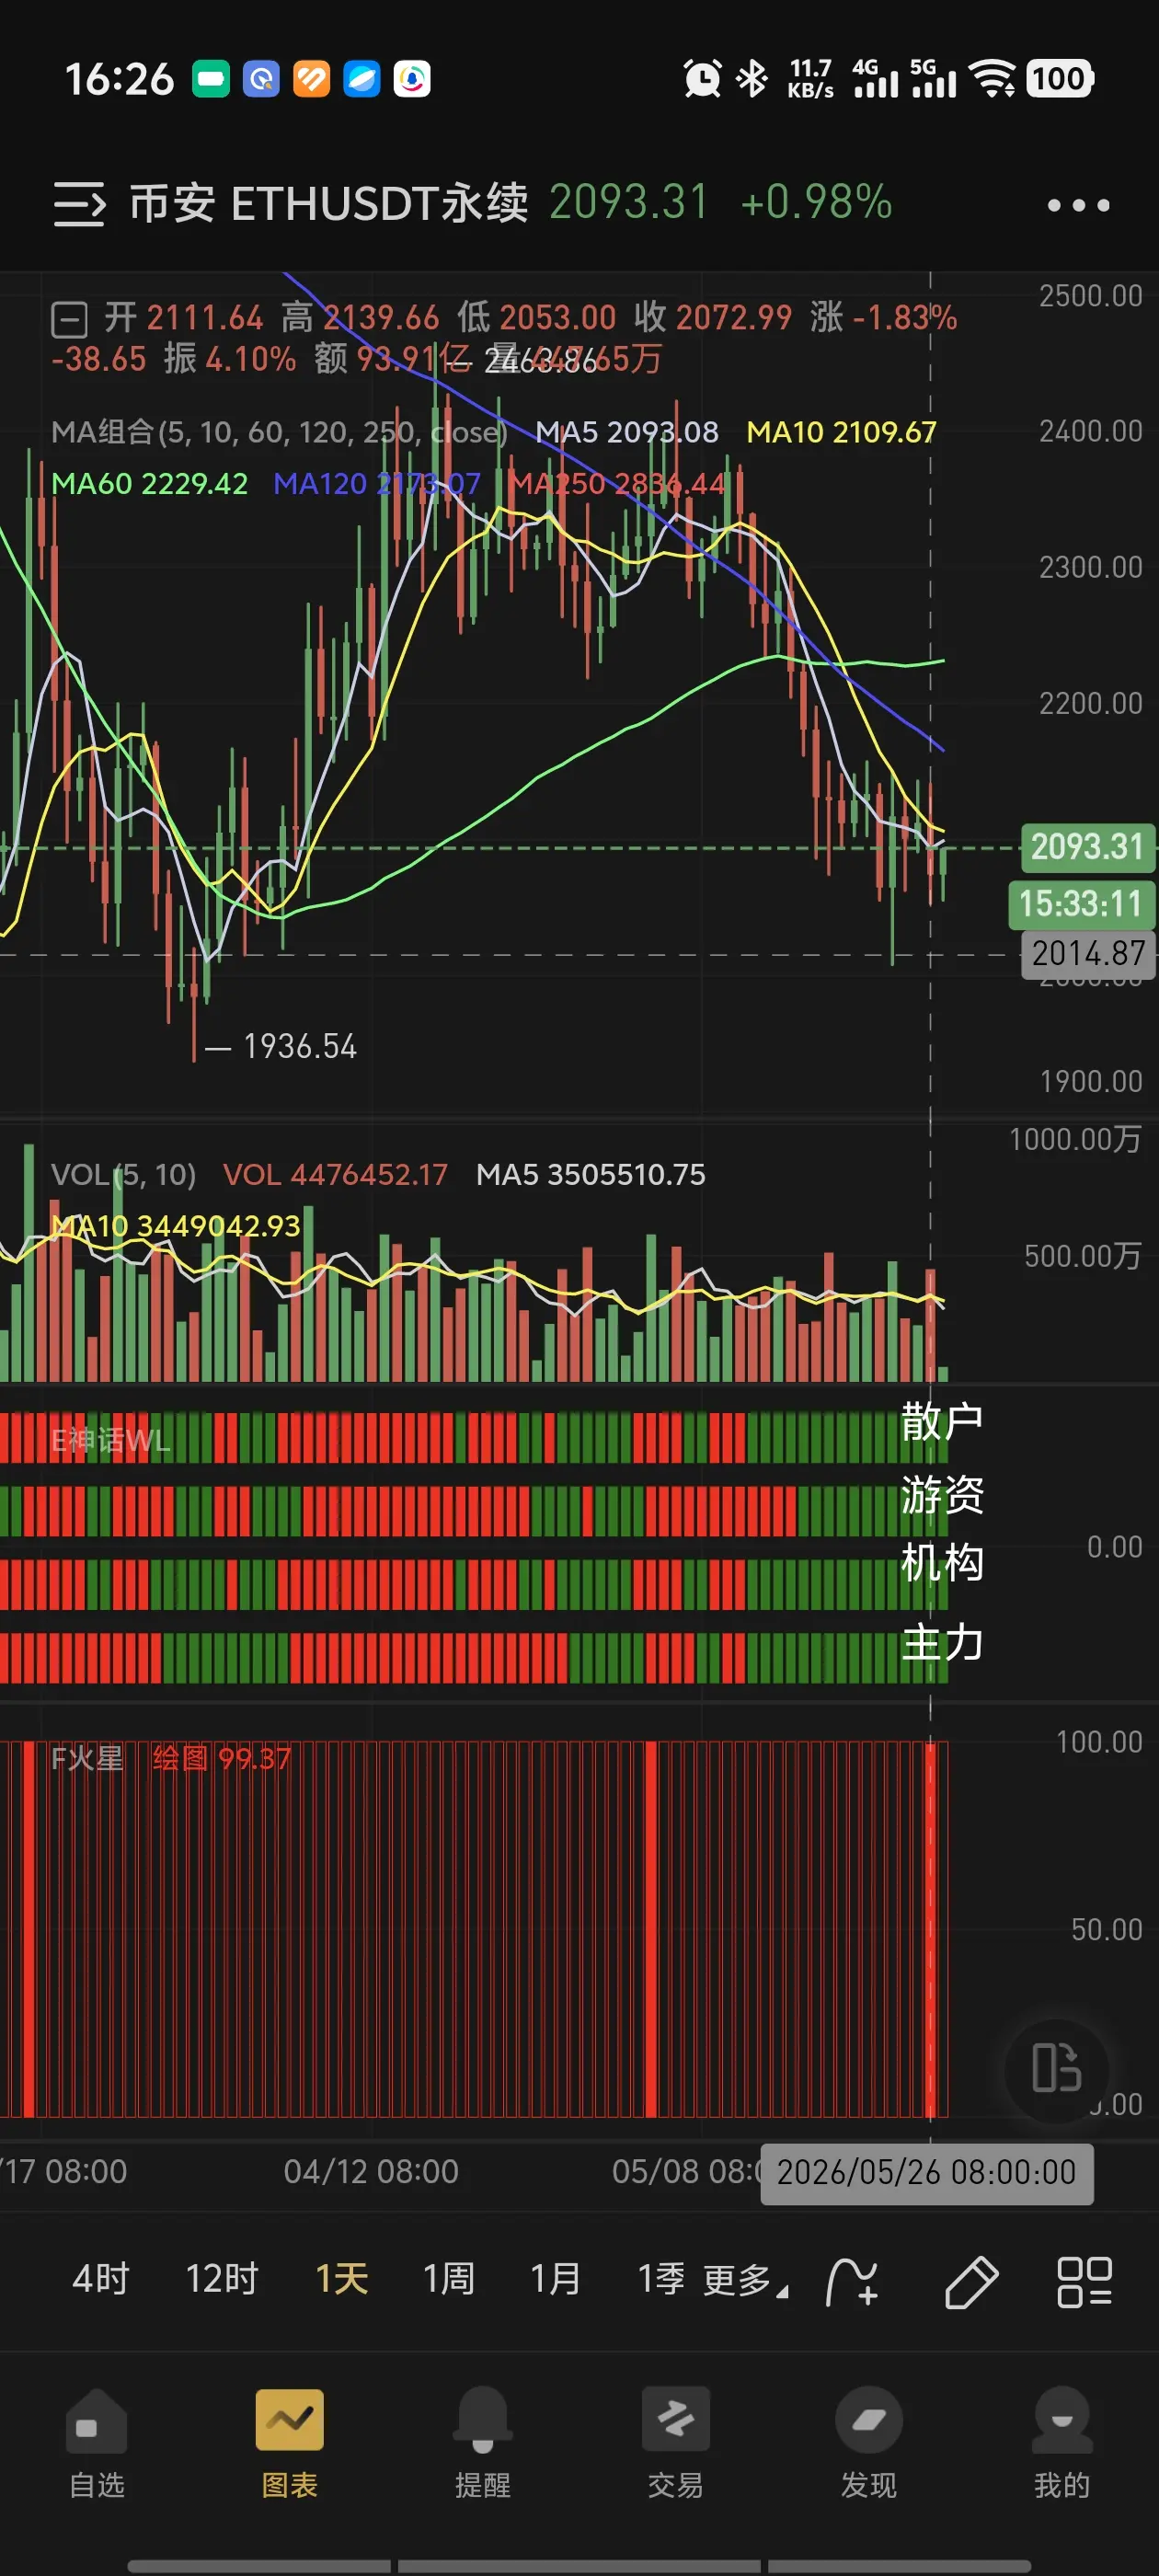Open the 提醒 alerts tab

(483, 2444)
